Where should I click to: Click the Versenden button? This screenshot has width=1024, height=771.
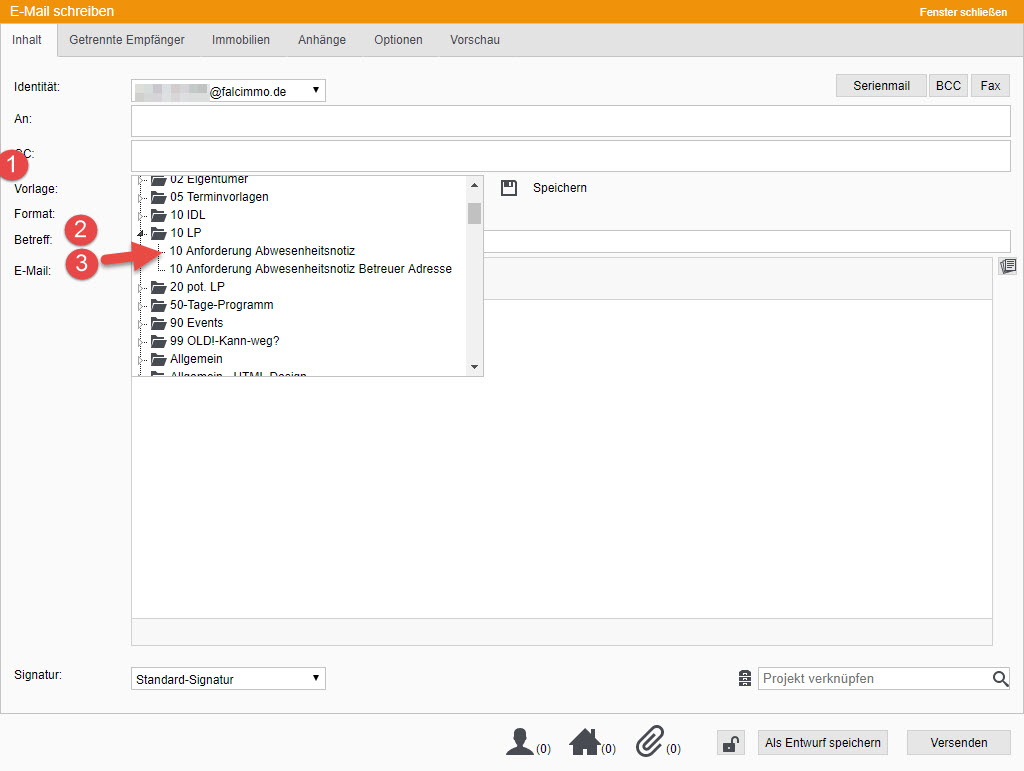tap(958, 742)
